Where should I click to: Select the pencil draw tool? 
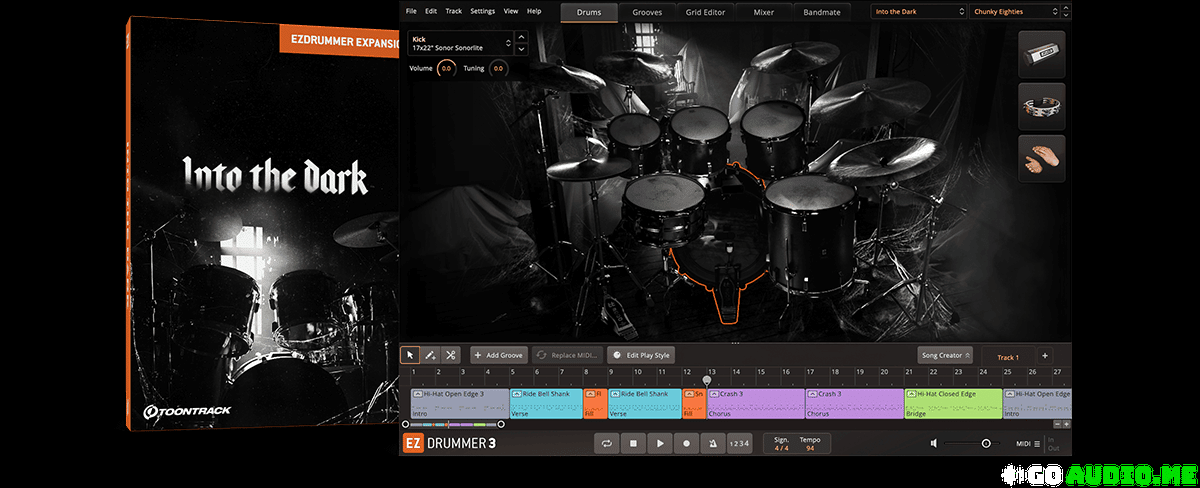coord(430,355)
